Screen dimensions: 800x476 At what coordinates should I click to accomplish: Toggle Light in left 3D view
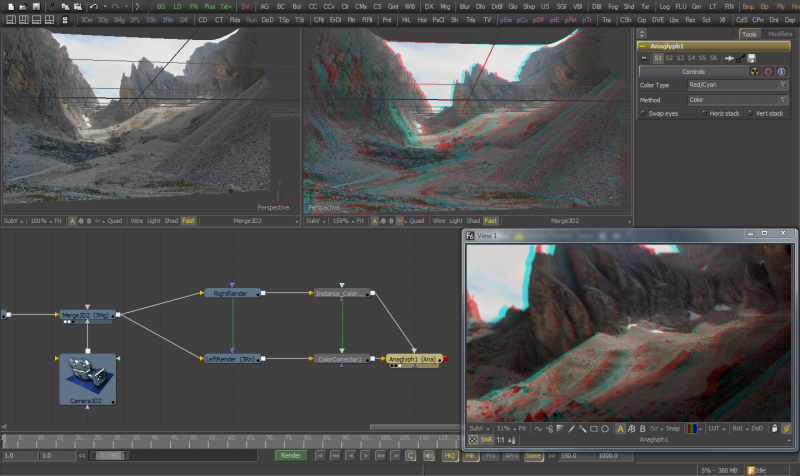click(x=154, y=221)
